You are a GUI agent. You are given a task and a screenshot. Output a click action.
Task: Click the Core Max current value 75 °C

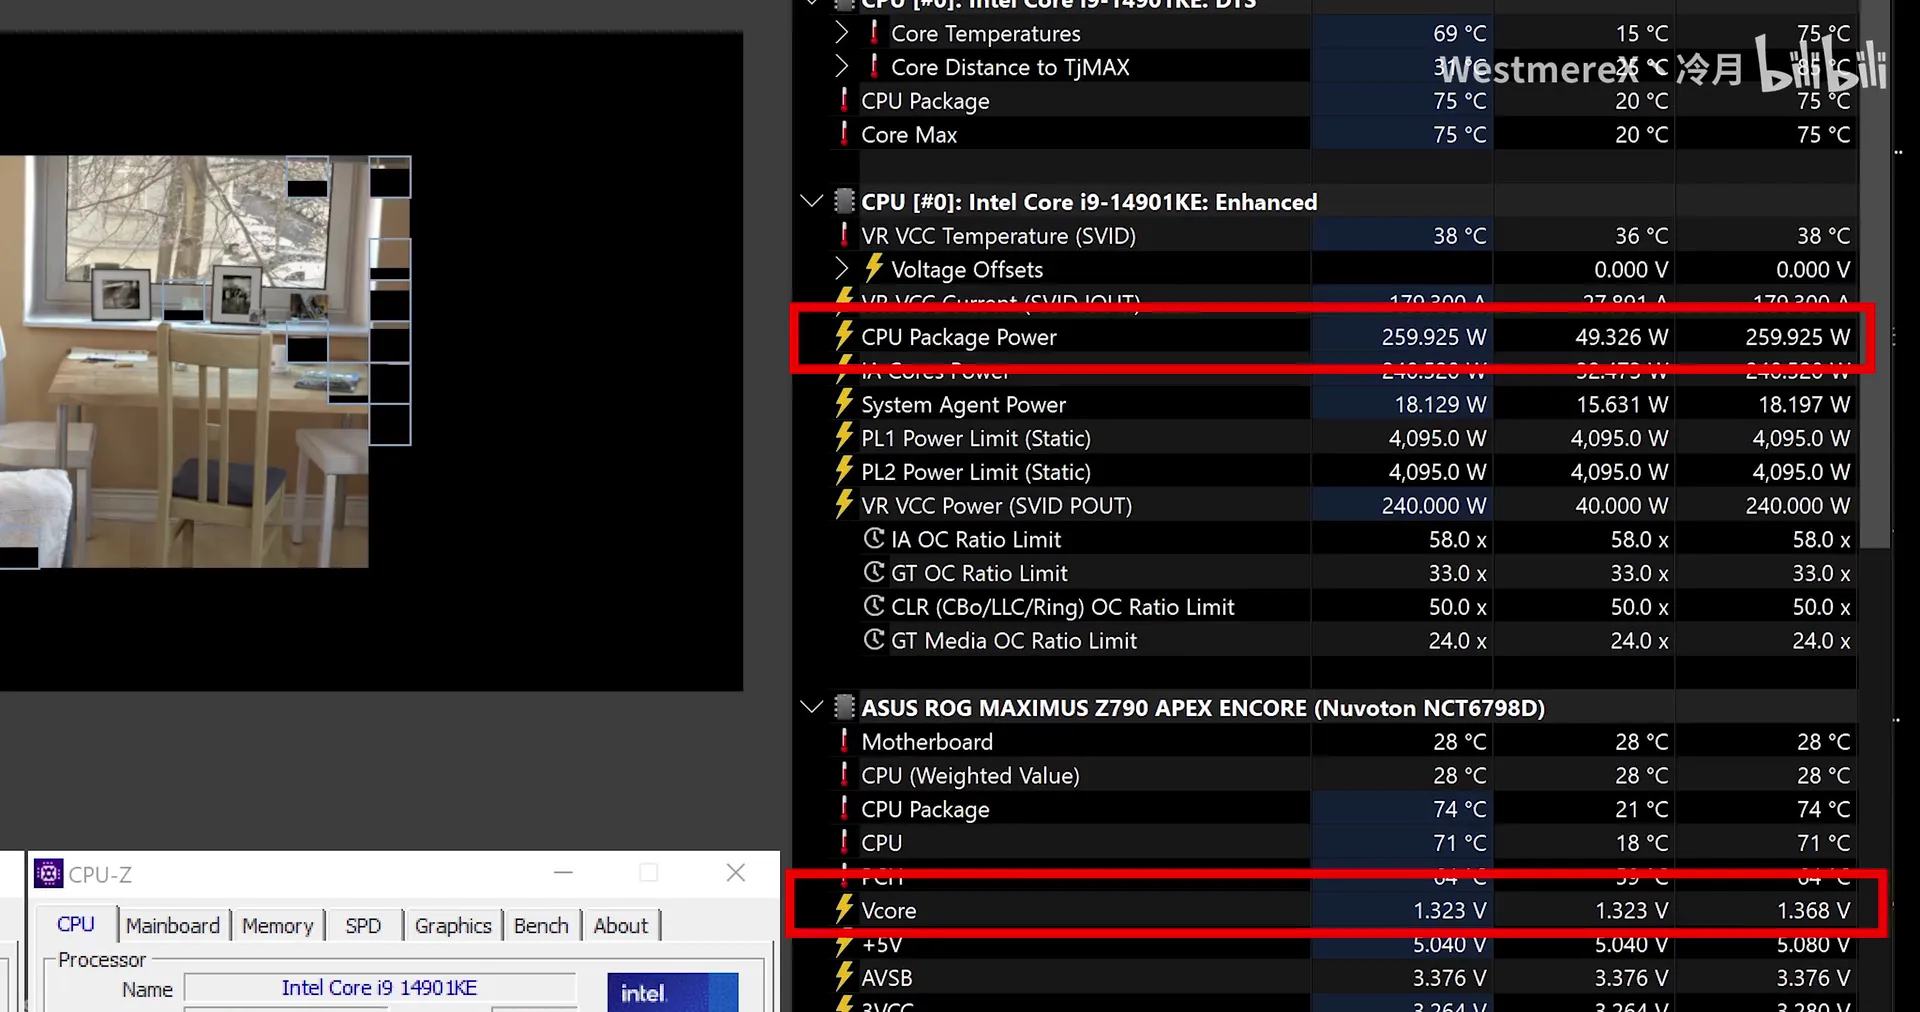[1459, 134]
